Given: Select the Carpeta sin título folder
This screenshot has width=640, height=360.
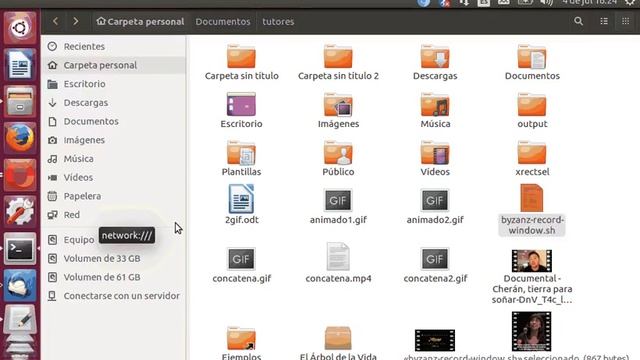Looking at the screenshot, I should [241, 63].
